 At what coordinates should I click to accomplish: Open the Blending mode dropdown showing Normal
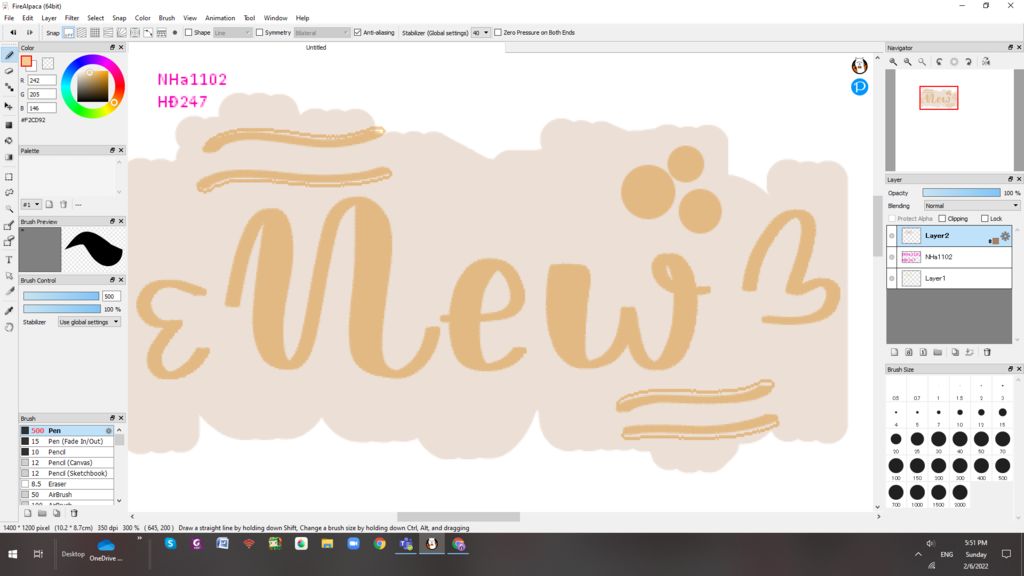pyautogui.click(x=971, y=206)
